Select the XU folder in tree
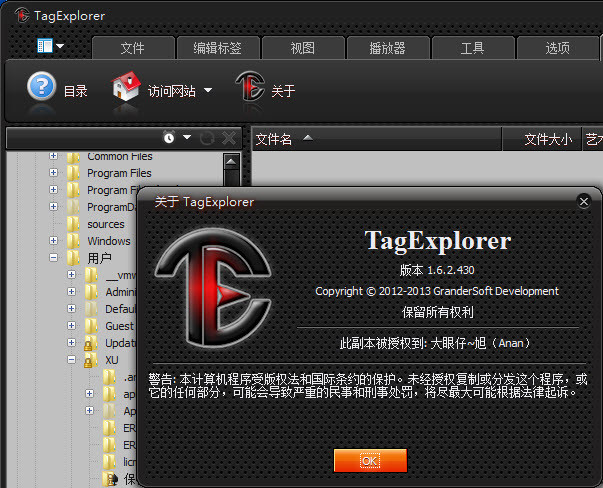 click(112, 360)
